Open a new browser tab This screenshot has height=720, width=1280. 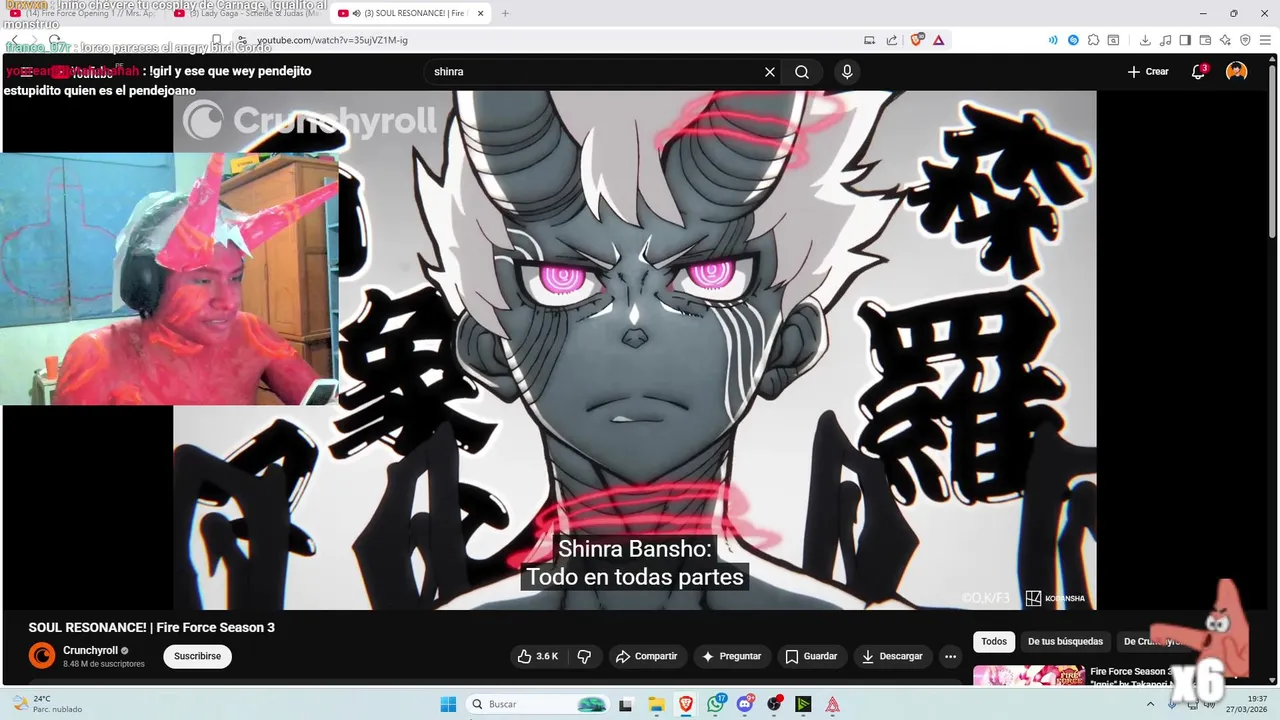pyautogui.click(x=505, y=13)
